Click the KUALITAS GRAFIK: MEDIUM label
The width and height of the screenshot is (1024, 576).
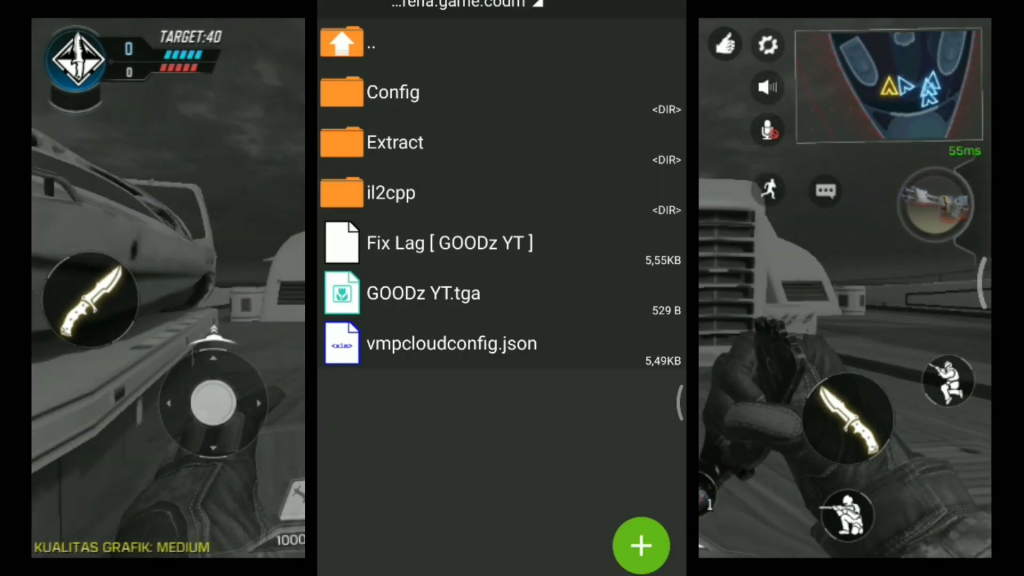pyautogui.click(x=122, y=547)
